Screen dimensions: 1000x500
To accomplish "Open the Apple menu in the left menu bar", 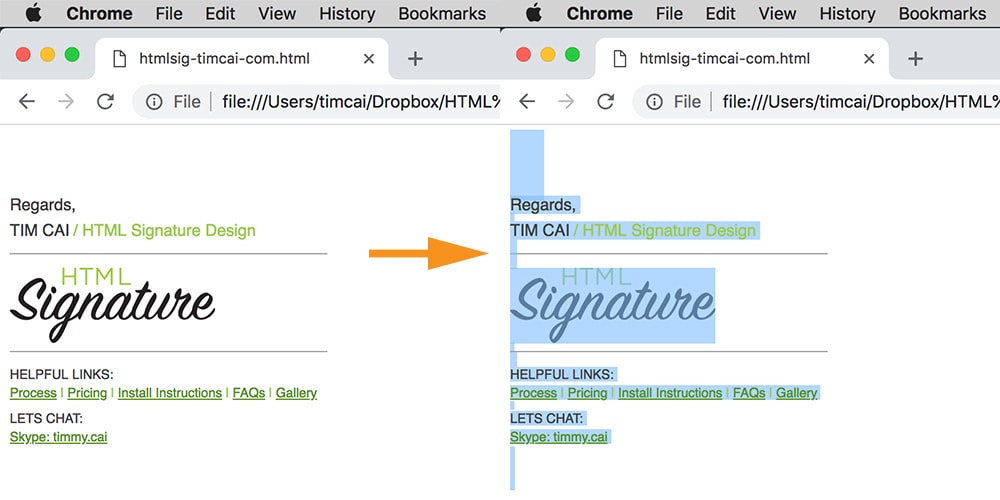I will click(34, 14).
